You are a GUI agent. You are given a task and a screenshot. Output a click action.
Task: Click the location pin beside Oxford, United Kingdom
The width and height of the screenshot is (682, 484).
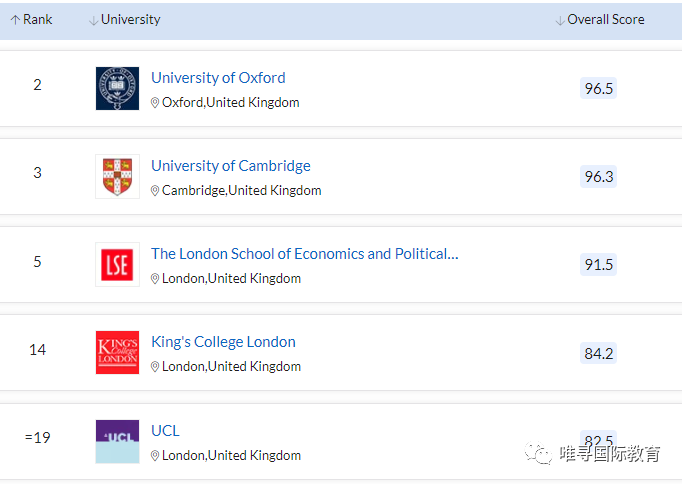(x=155, y=103)
